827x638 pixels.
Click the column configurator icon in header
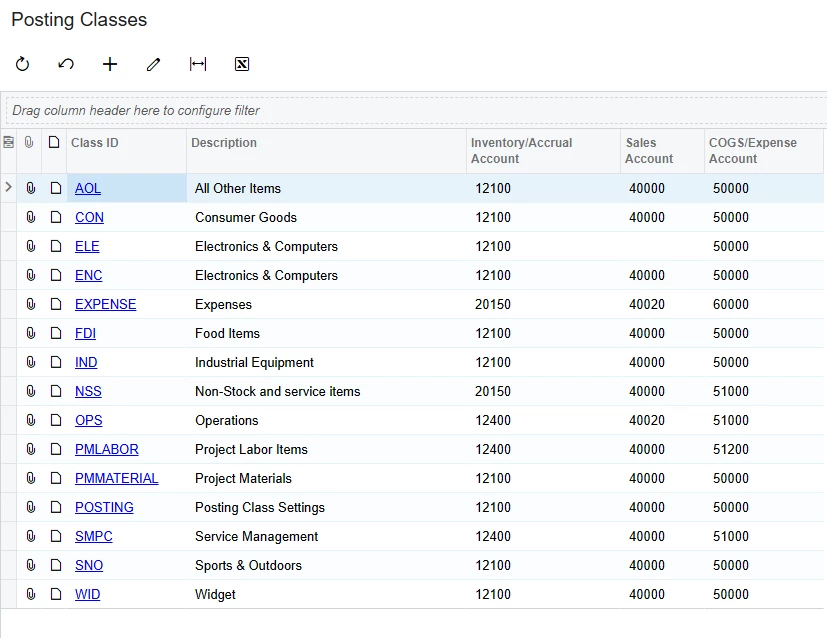(8, 142)
